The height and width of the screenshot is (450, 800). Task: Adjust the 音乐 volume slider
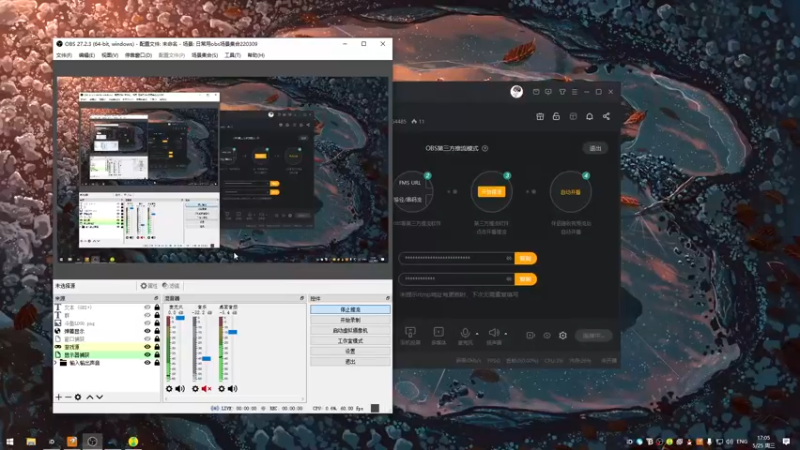click(x=206, y=359)
